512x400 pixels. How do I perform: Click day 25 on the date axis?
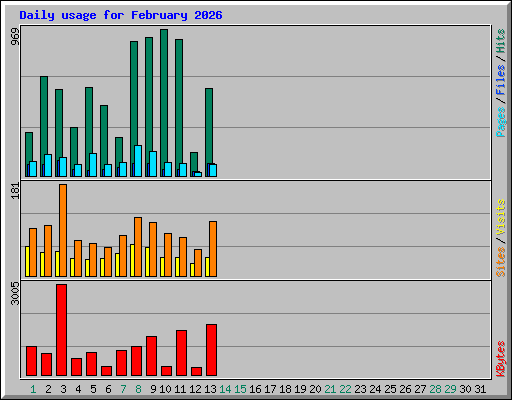point(390,389)
